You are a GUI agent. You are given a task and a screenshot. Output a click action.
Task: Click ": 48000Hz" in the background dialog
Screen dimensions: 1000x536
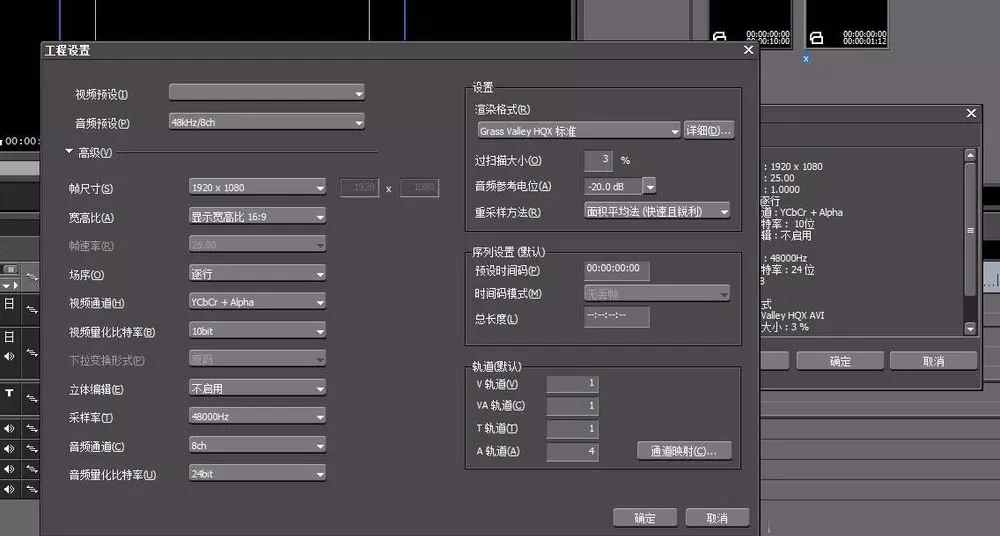coord(785,258)
